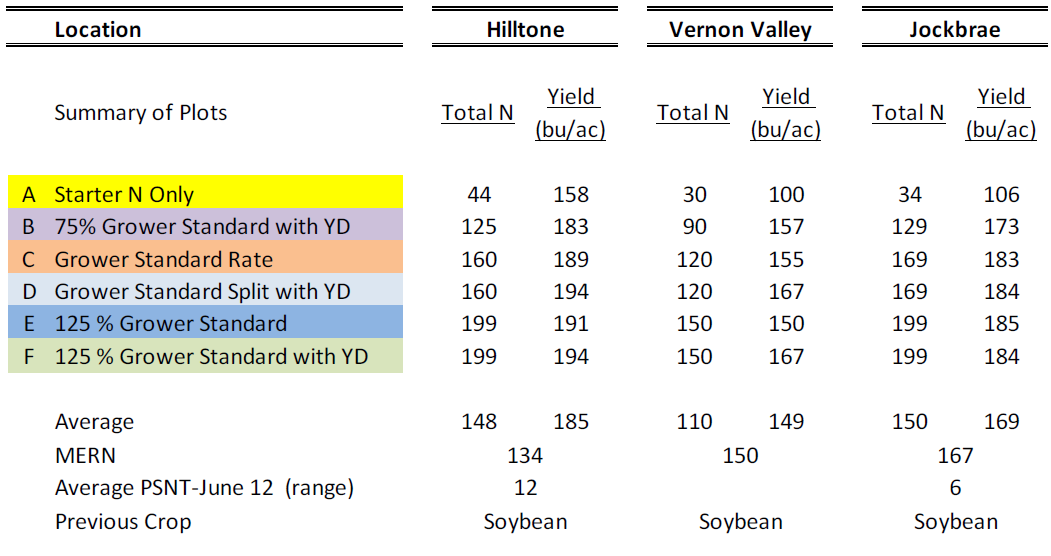Viewport: 1051px width, 556px height.
Task: Click underlined Total N under Jockbrae
Action: click(x=908, y=113)
